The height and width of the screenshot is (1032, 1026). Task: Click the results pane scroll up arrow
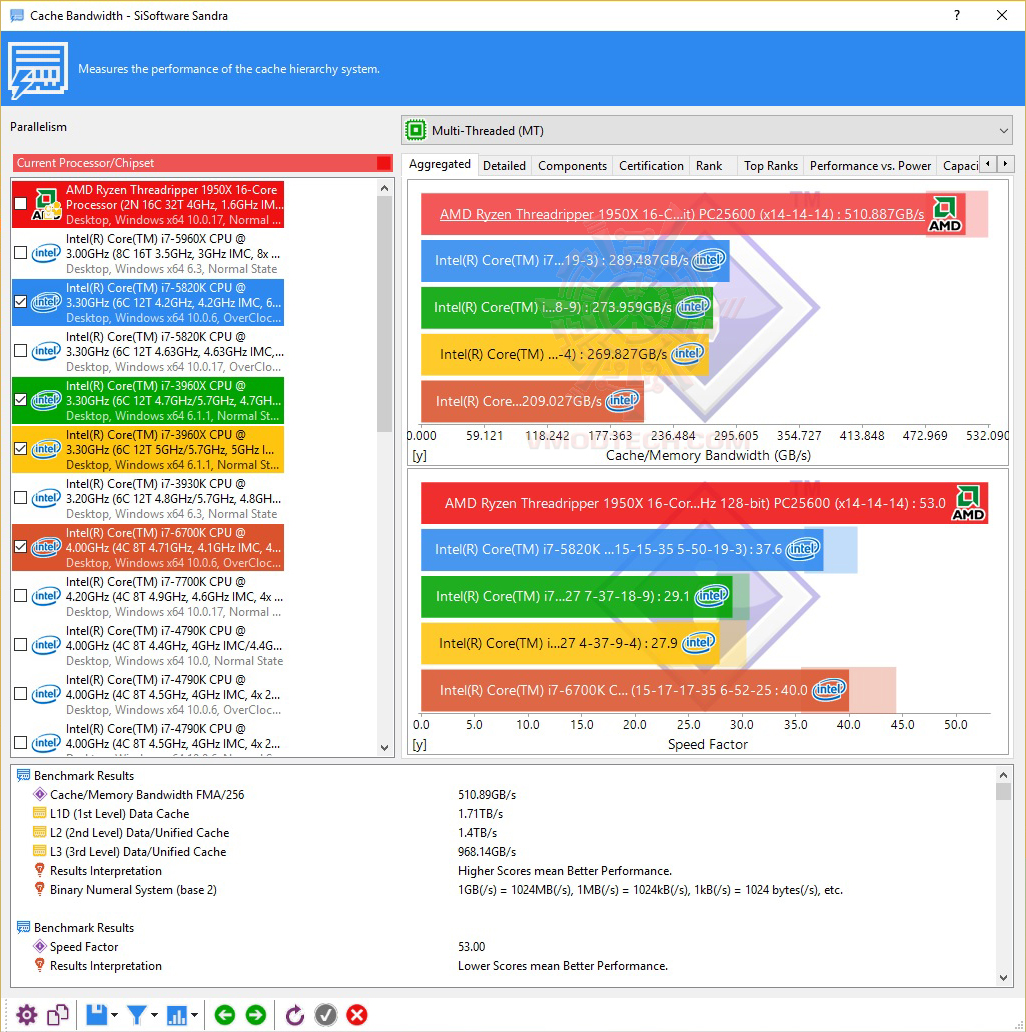[x=1003, y=775]
